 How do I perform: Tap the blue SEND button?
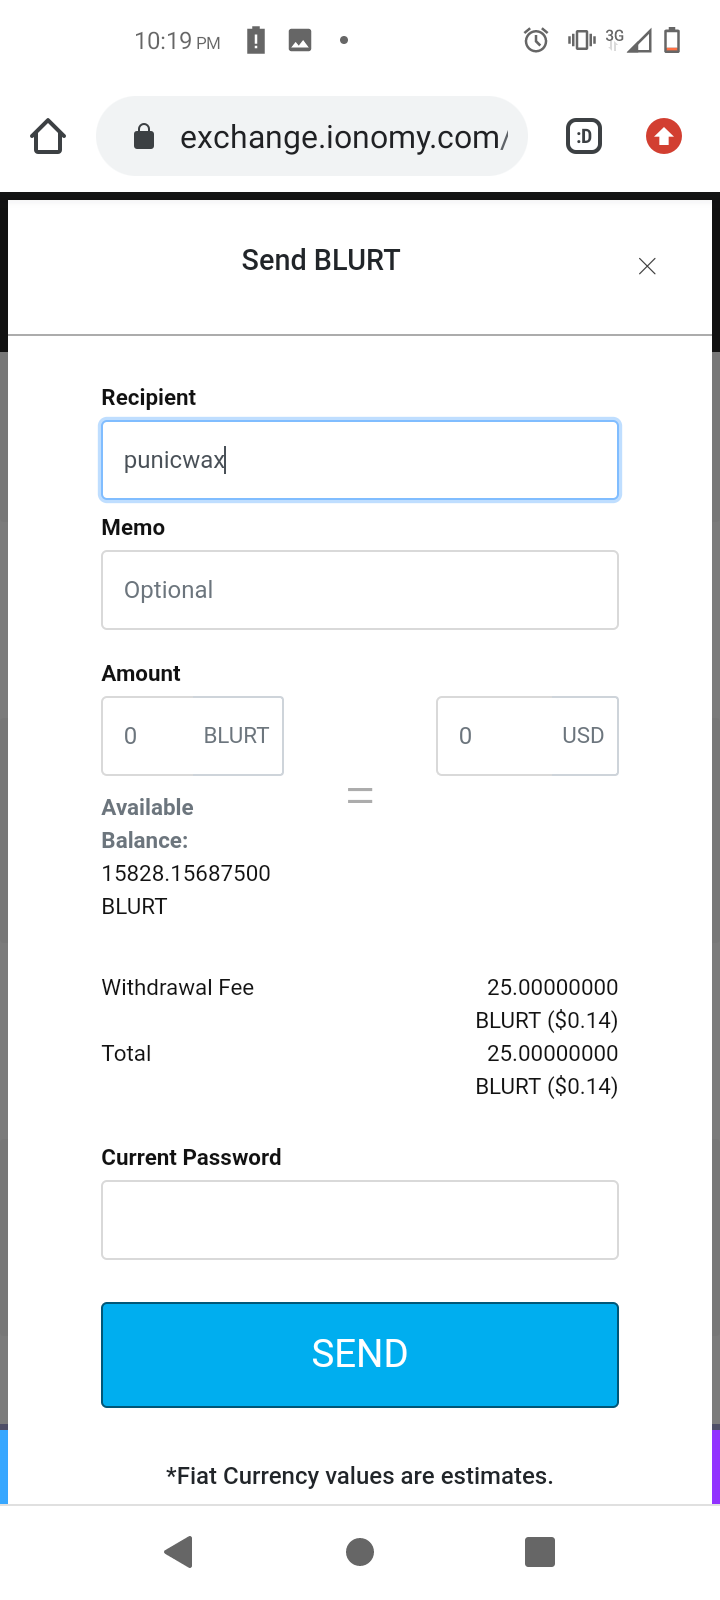coord(360,1355)
